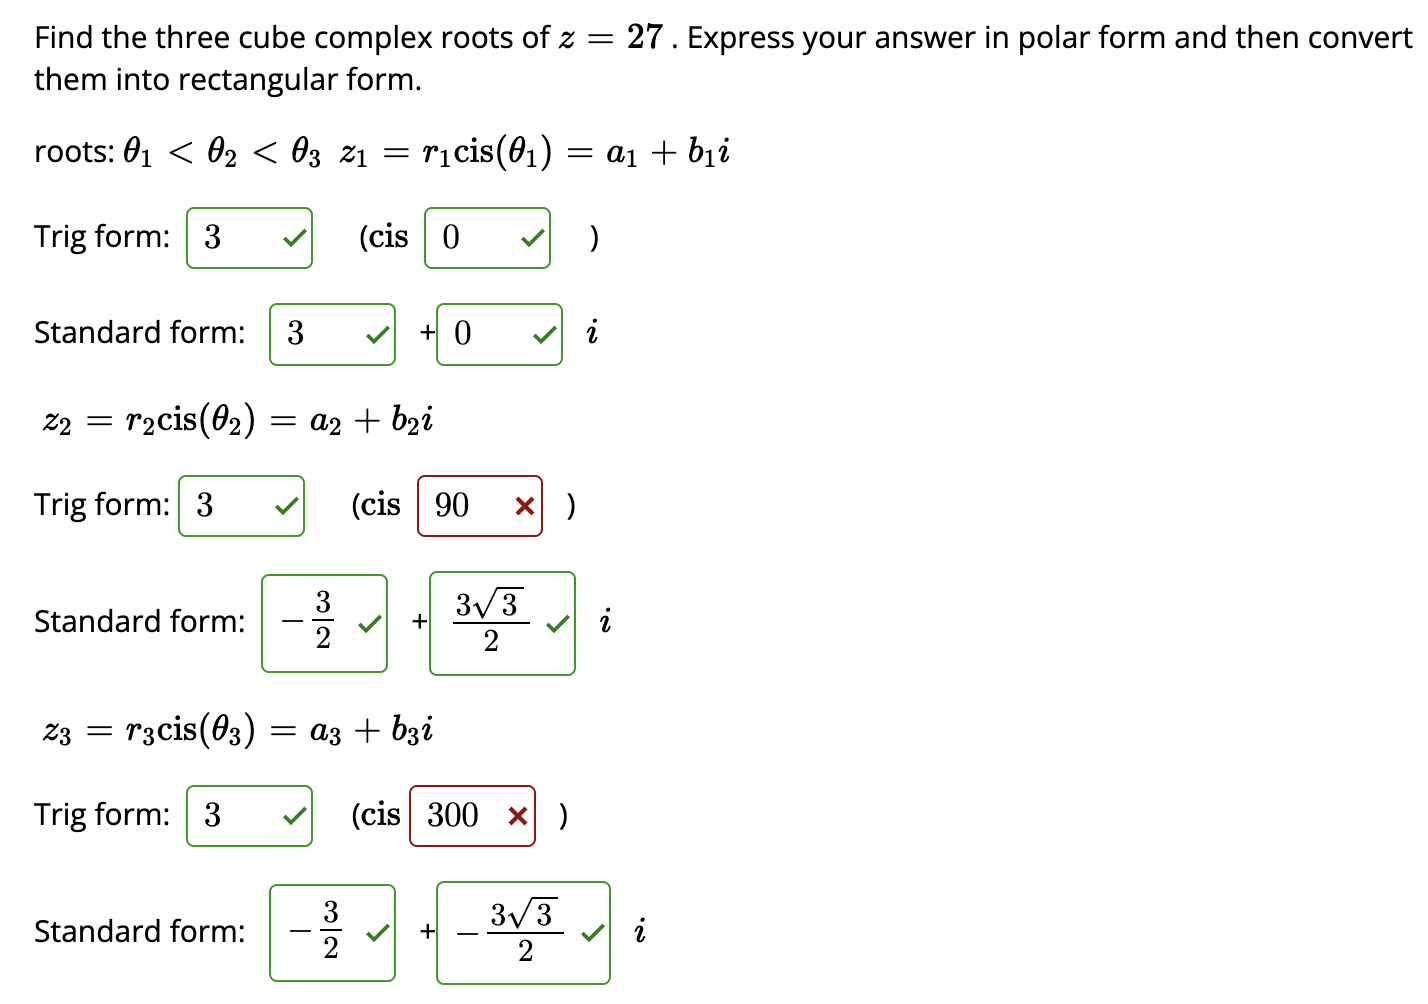Screen dimensions: 1428x1004
Task: Click the z2 imaginary part field 3√3/2
Action: click(x=502, y=623)
